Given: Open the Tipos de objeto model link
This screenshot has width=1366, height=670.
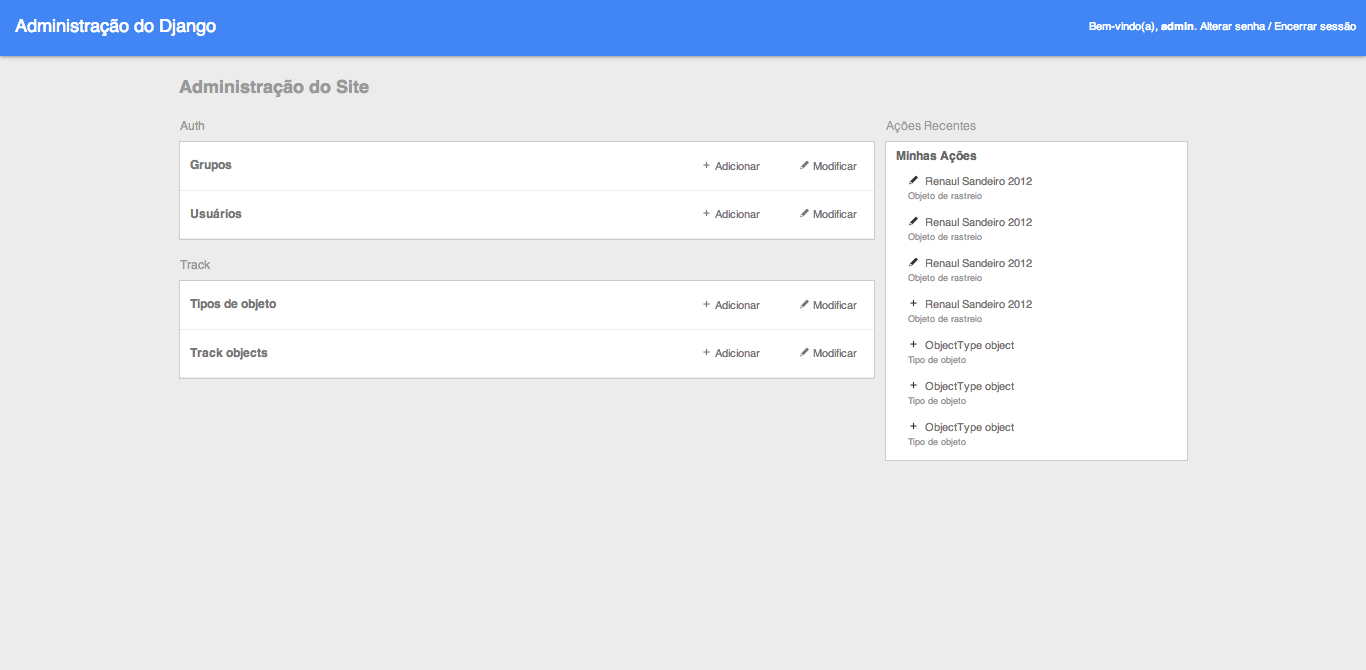Looking at the screenshot, I should 233,304.
